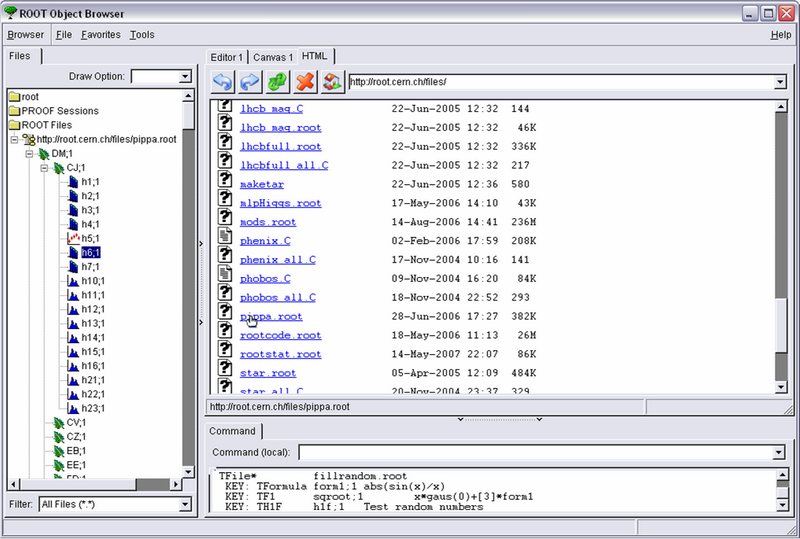The image size is (800, 539).
Task: Open the File menu
Action: coord(64,35)
